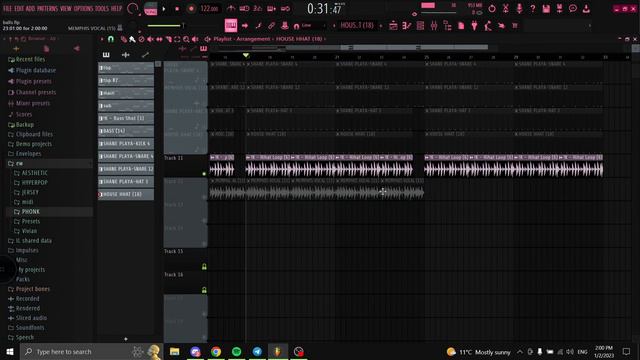
Task: Click the play button in transport
Action: (x=164, y=9)
